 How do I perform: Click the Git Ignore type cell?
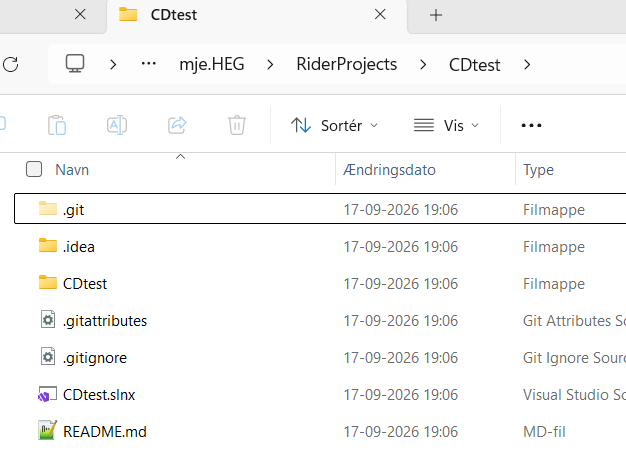574,358
